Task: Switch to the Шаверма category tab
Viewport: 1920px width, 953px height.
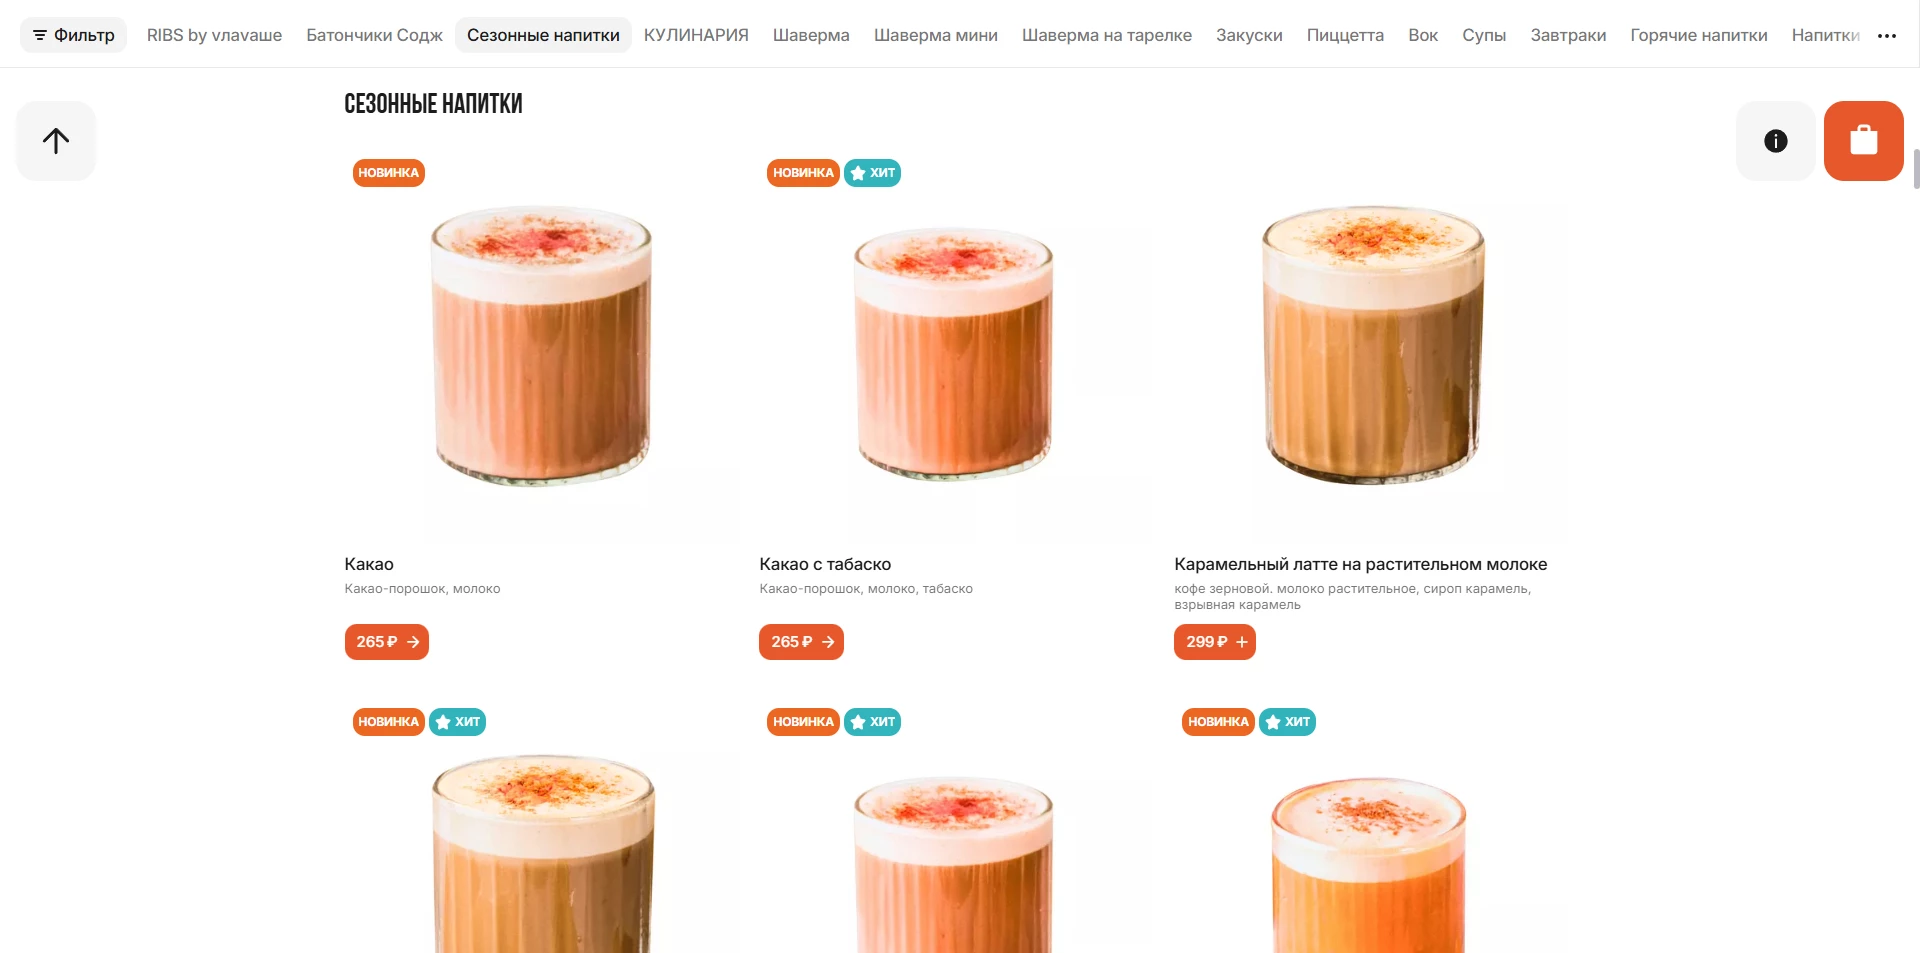Action: 811,35
